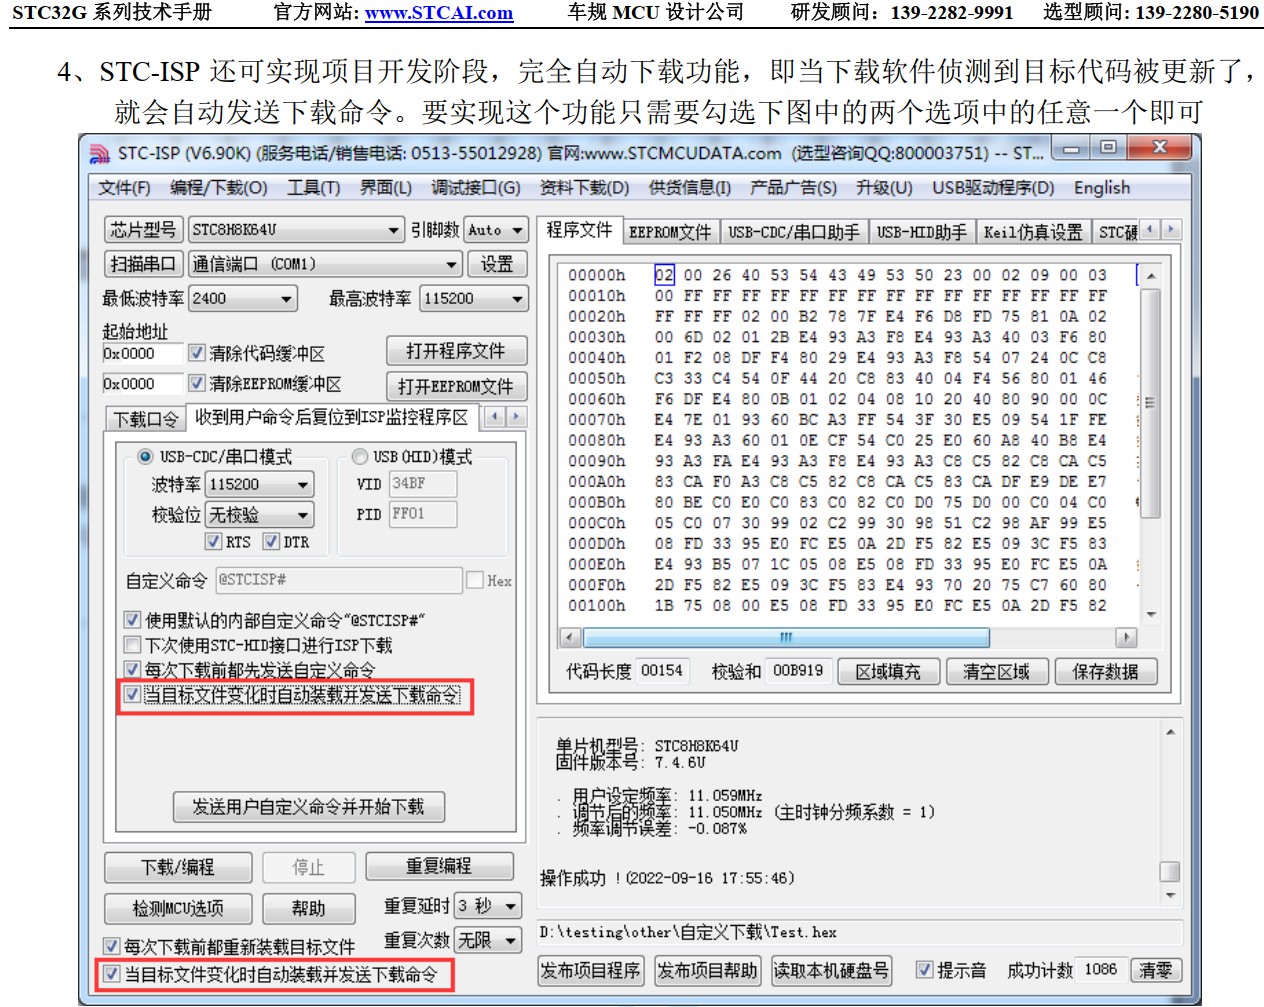Select USB (HID)模式 radio button
This screenshot has width=1264, height=1007.
[x=359, y=457]
